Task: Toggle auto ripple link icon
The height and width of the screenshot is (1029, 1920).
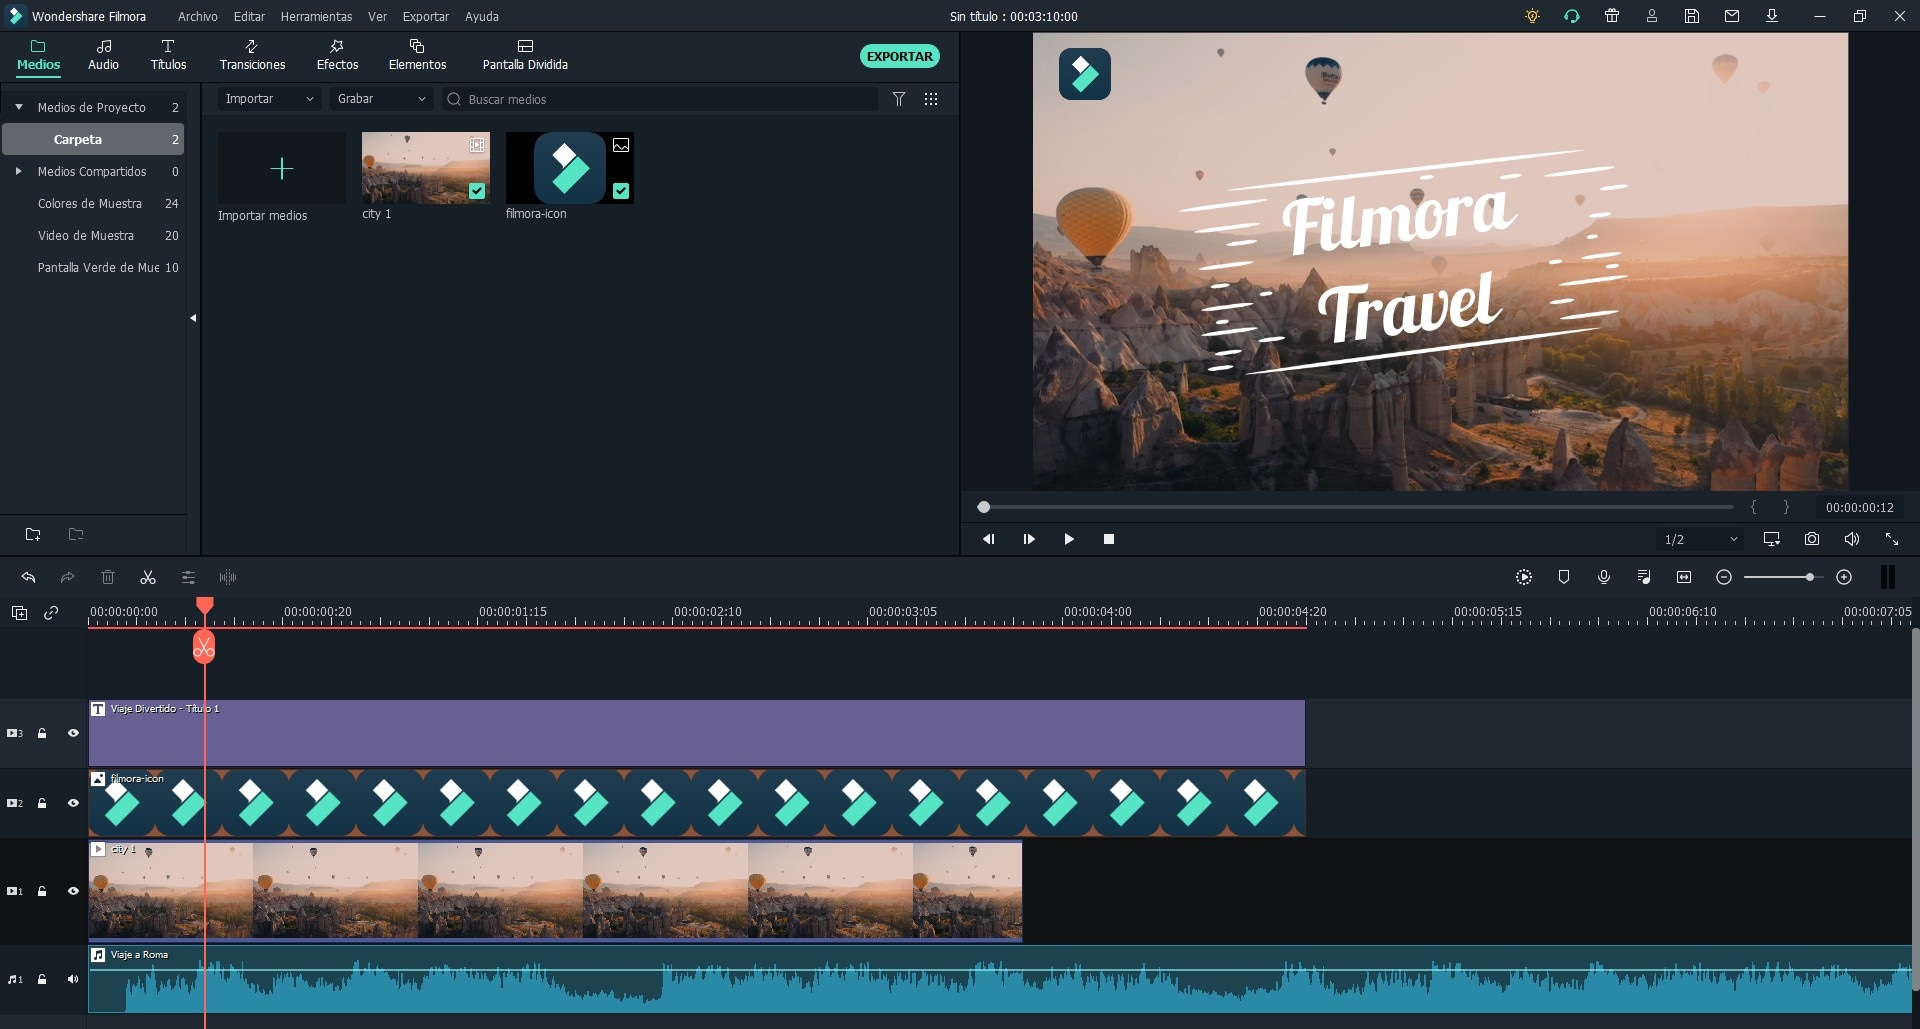Action: tap(51, 613)
